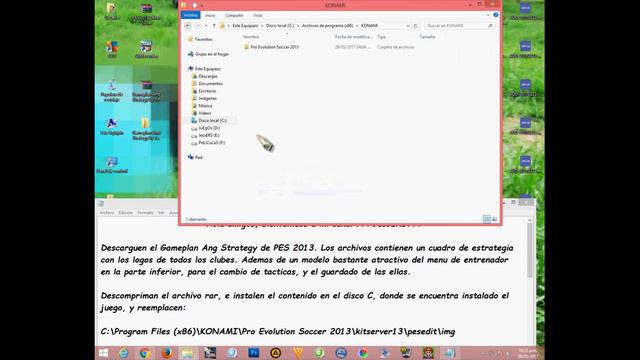Click the Carpeta de archivos type cell
Viewport: 640px width, 360px height.
396,47
